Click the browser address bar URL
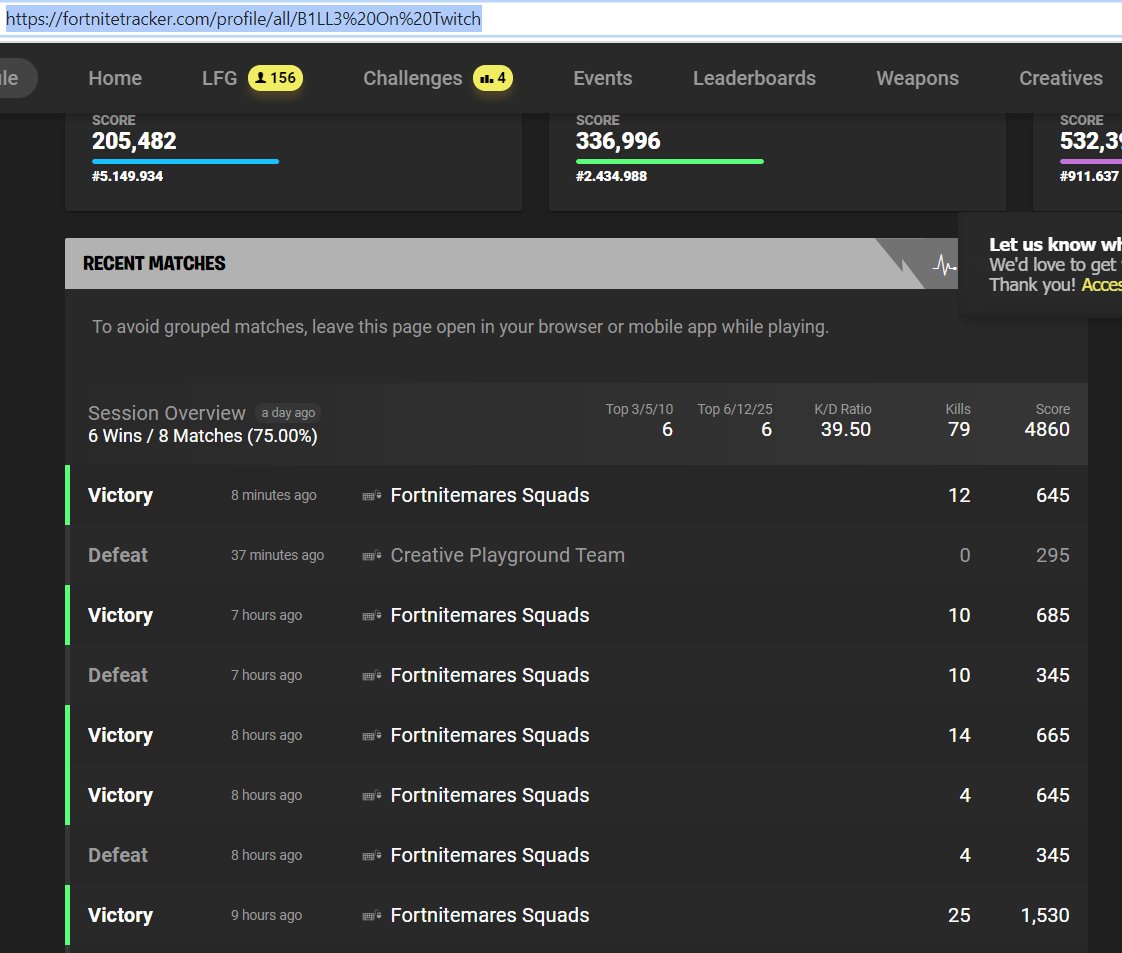The image size is (1122, 953). [x=243, y=19]
